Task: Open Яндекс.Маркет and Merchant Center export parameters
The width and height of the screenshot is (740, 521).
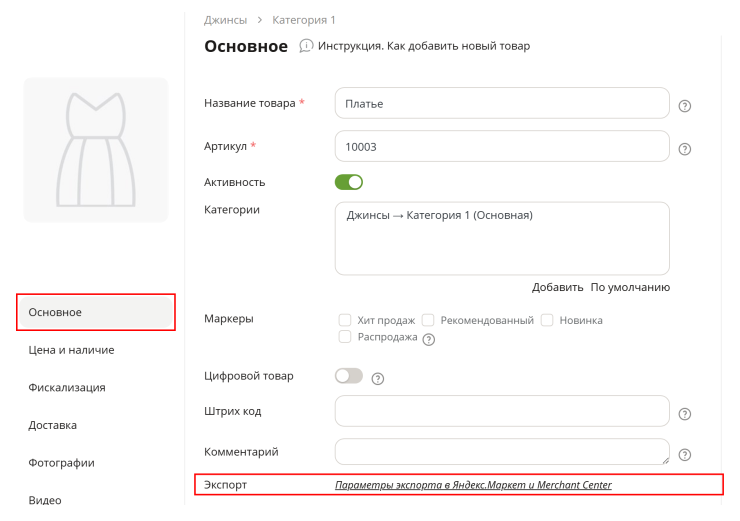Action: click(473, 485)
